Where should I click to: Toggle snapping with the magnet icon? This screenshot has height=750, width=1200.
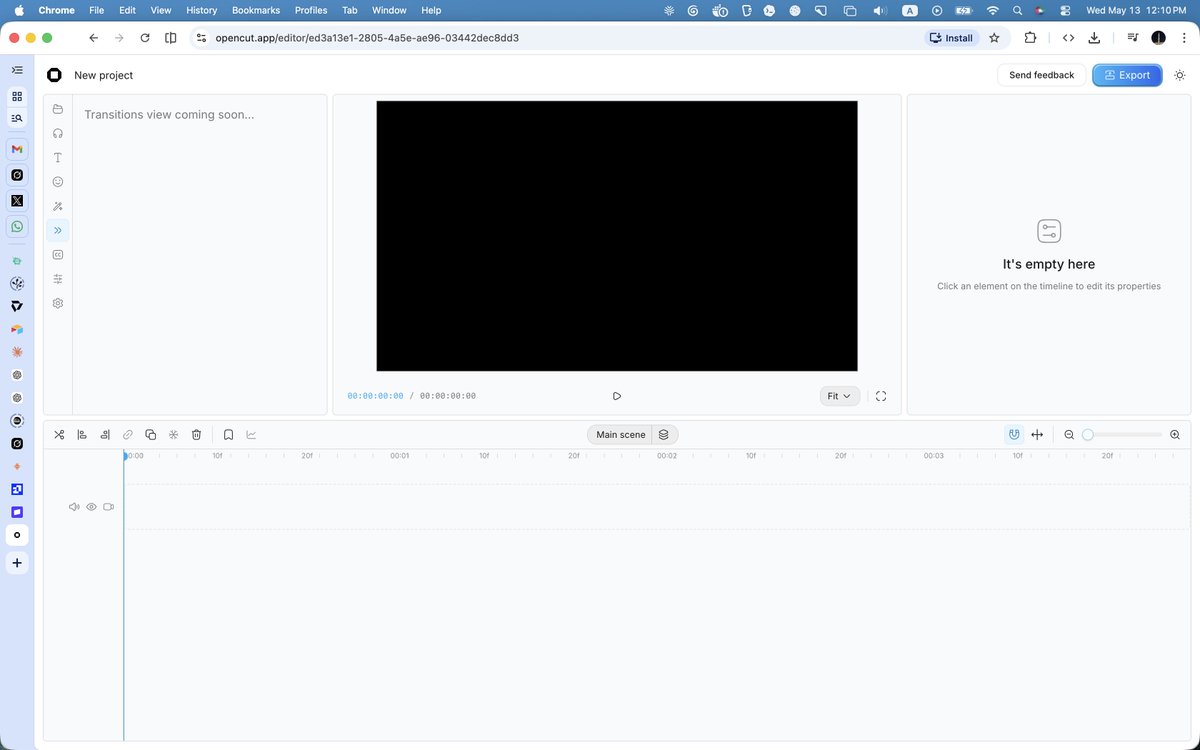[x=1014, y=434]
